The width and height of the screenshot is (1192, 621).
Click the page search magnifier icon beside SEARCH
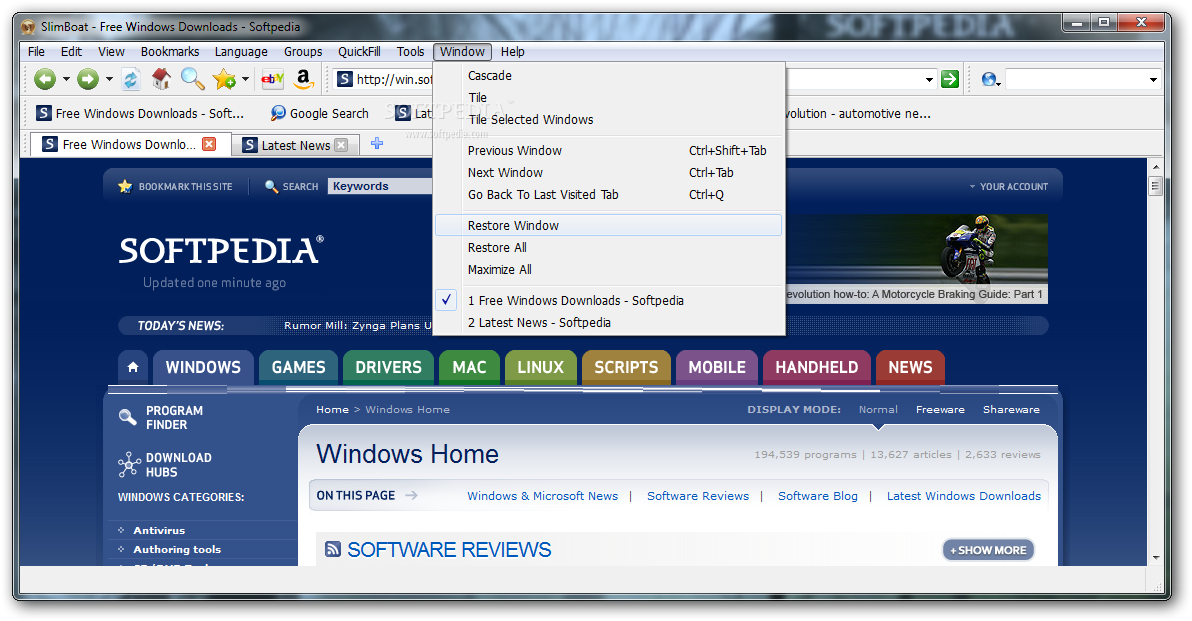tap(271, 186)
